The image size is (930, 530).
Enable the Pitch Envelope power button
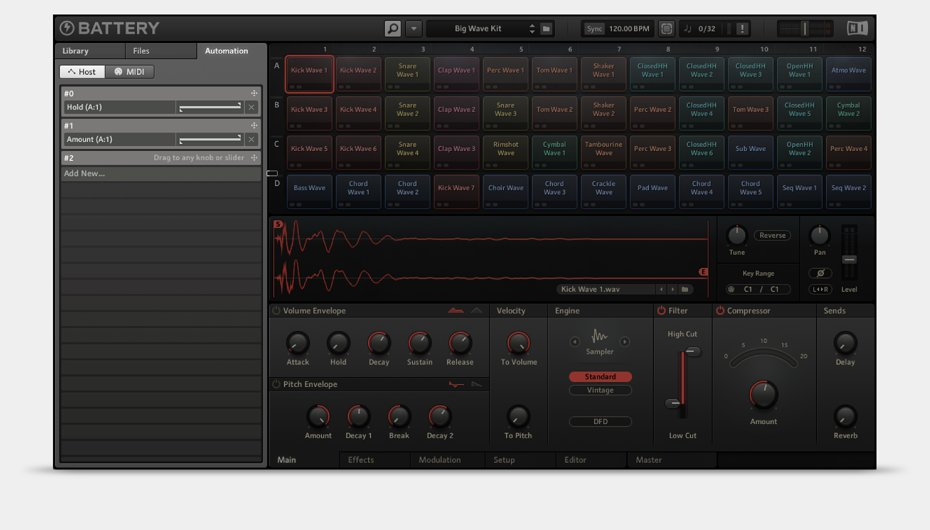click(x=276, y=384)
